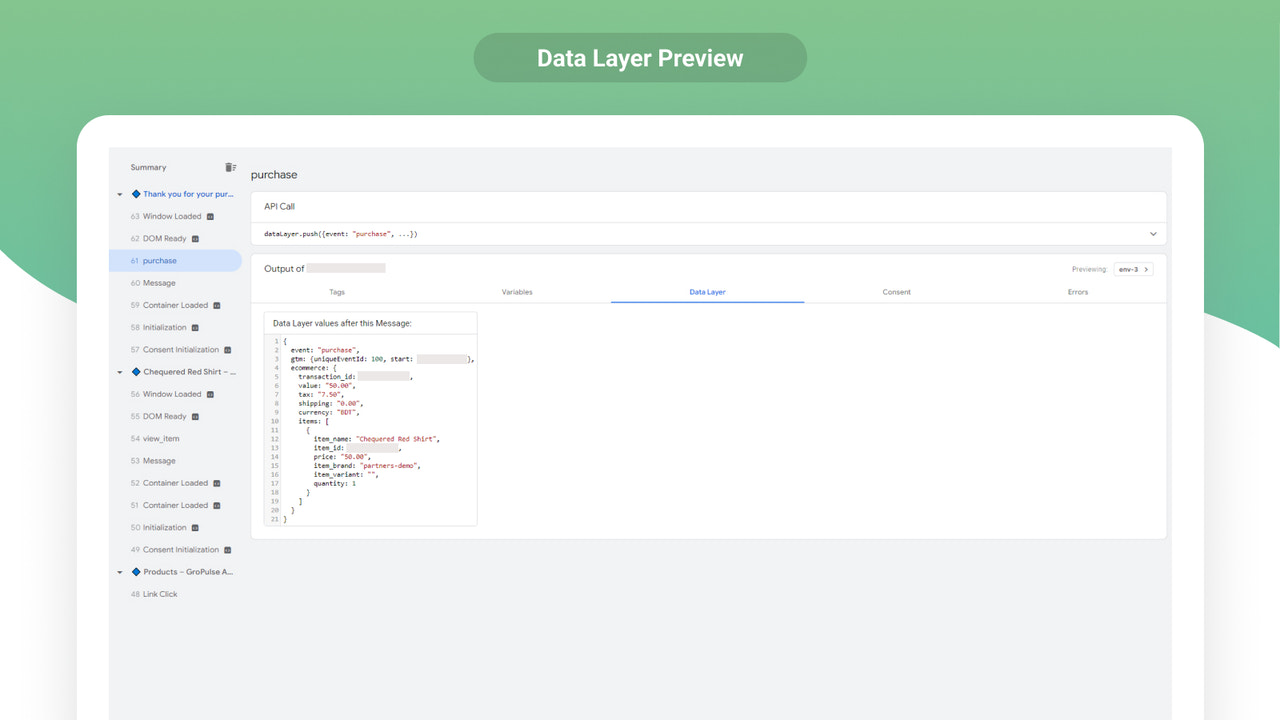Collapse the "Chequered Red Shirt" event group

click(119, 371)
